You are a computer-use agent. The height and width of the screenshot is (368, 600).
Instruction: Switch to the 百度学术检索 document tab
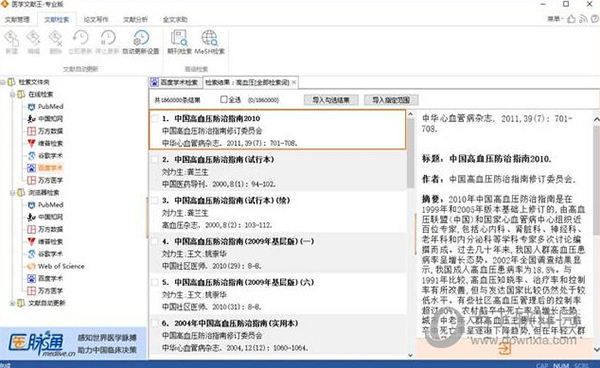click(175, 82)
